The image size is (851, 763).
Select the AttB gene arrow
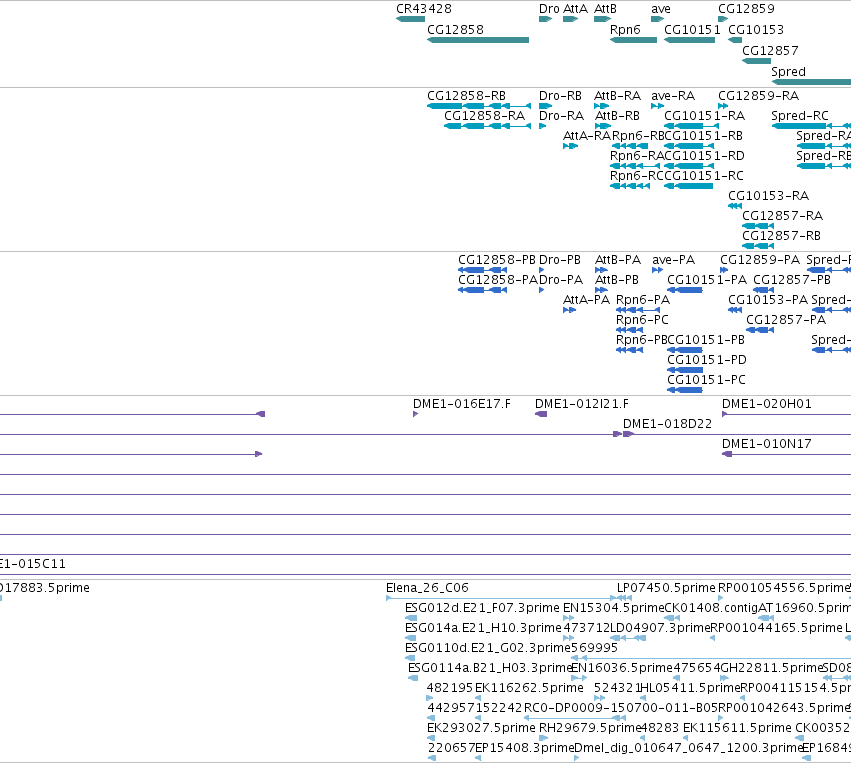click(x=602, y=19)
